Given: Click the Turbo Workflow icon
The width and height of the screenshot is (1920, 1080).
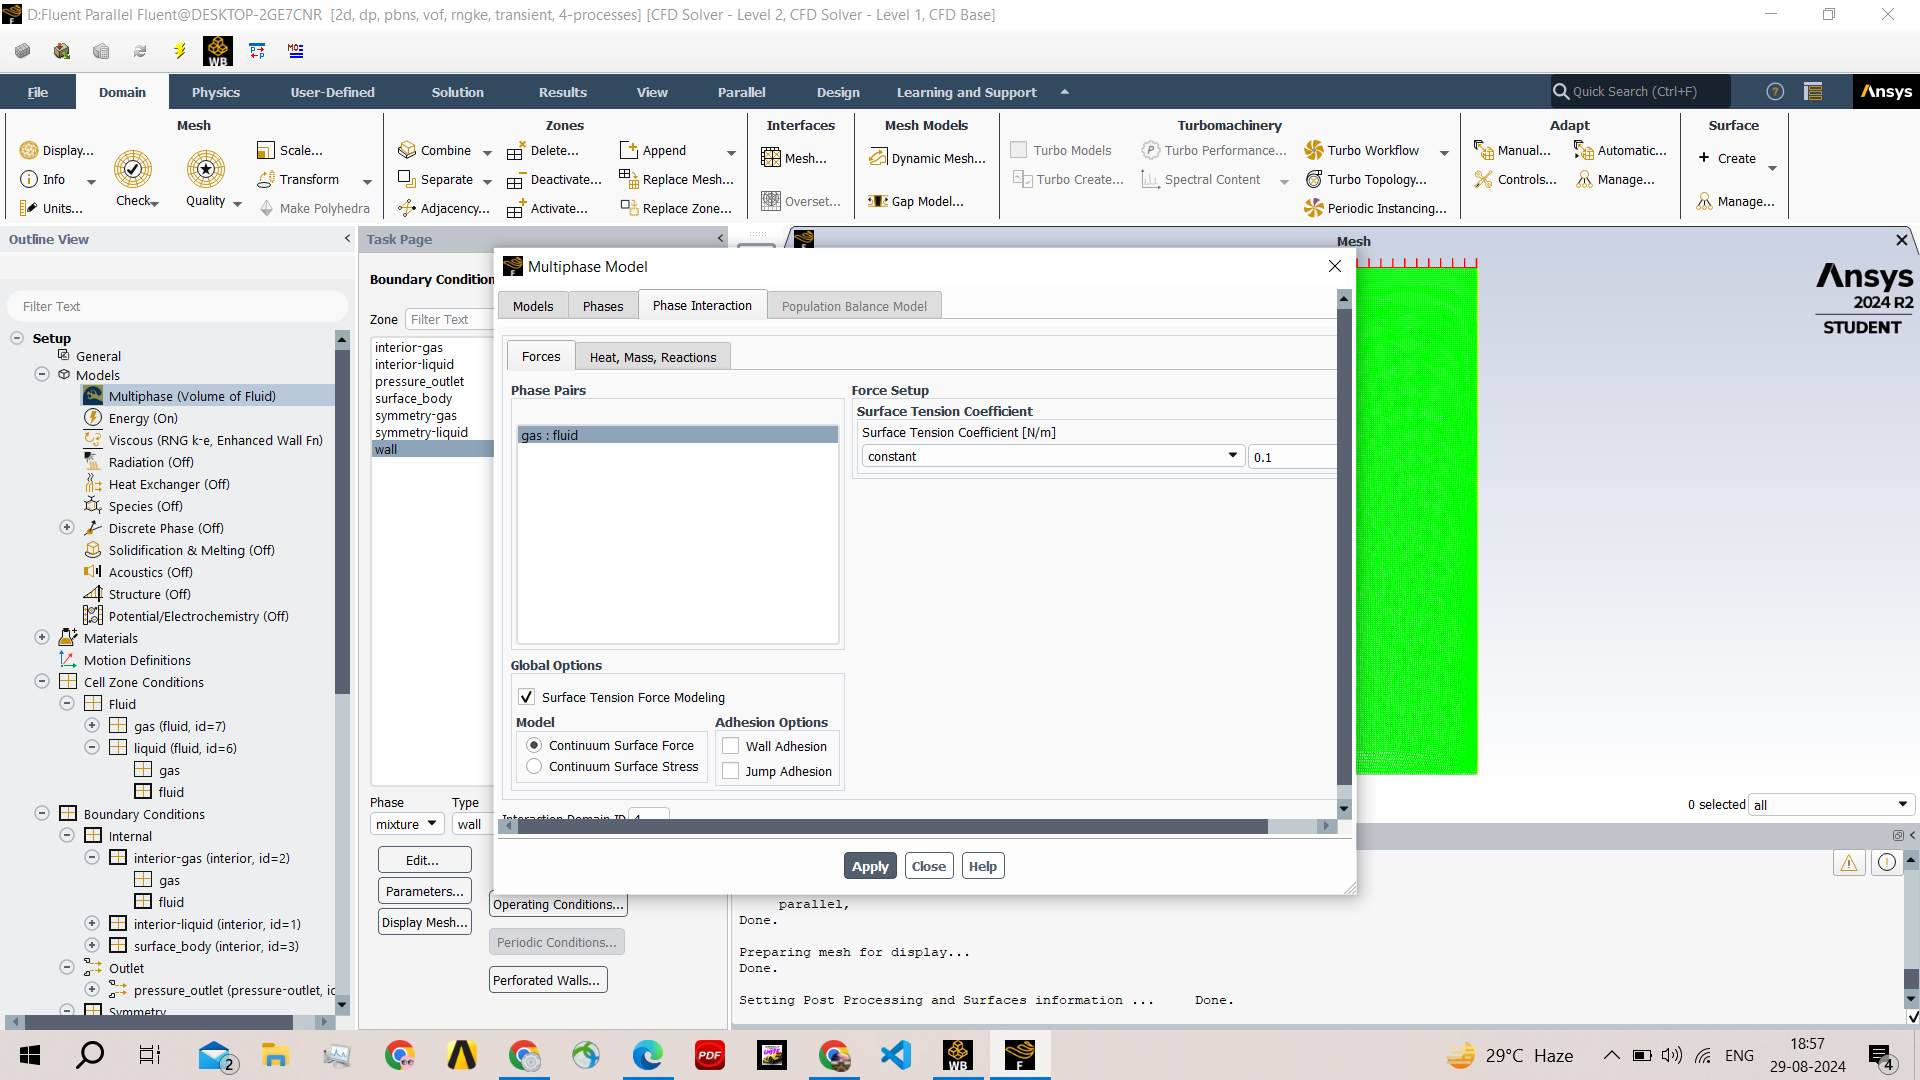Looking at the screenshot, I should (x=1314, y=150).
